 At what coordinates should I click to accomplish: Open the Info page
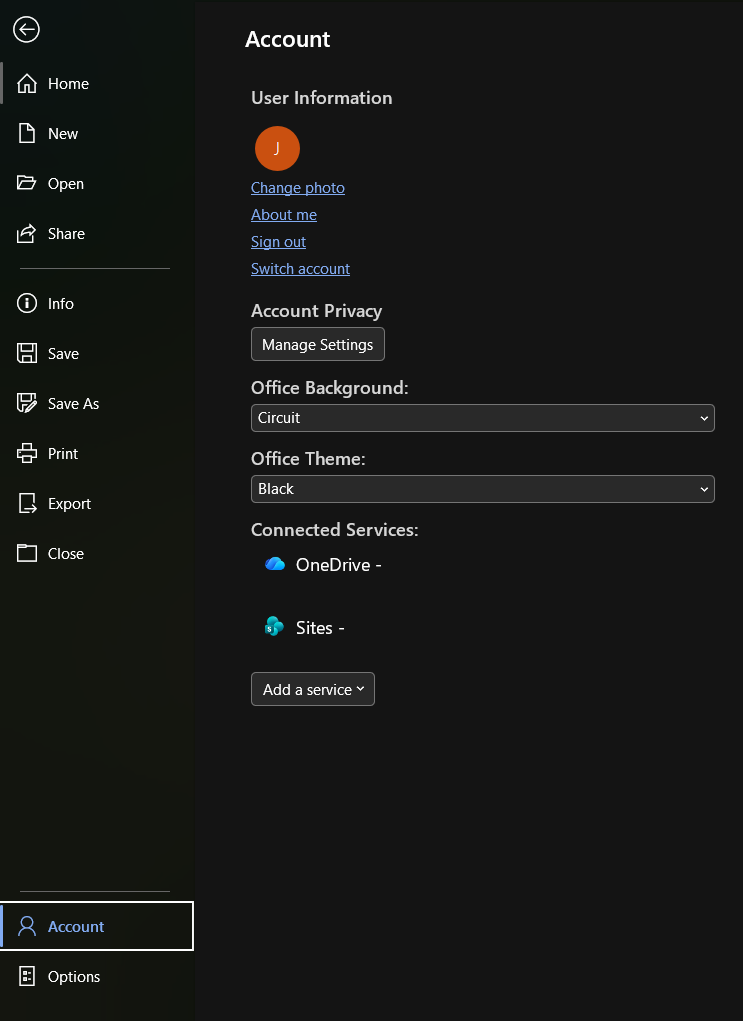(97, 303)
